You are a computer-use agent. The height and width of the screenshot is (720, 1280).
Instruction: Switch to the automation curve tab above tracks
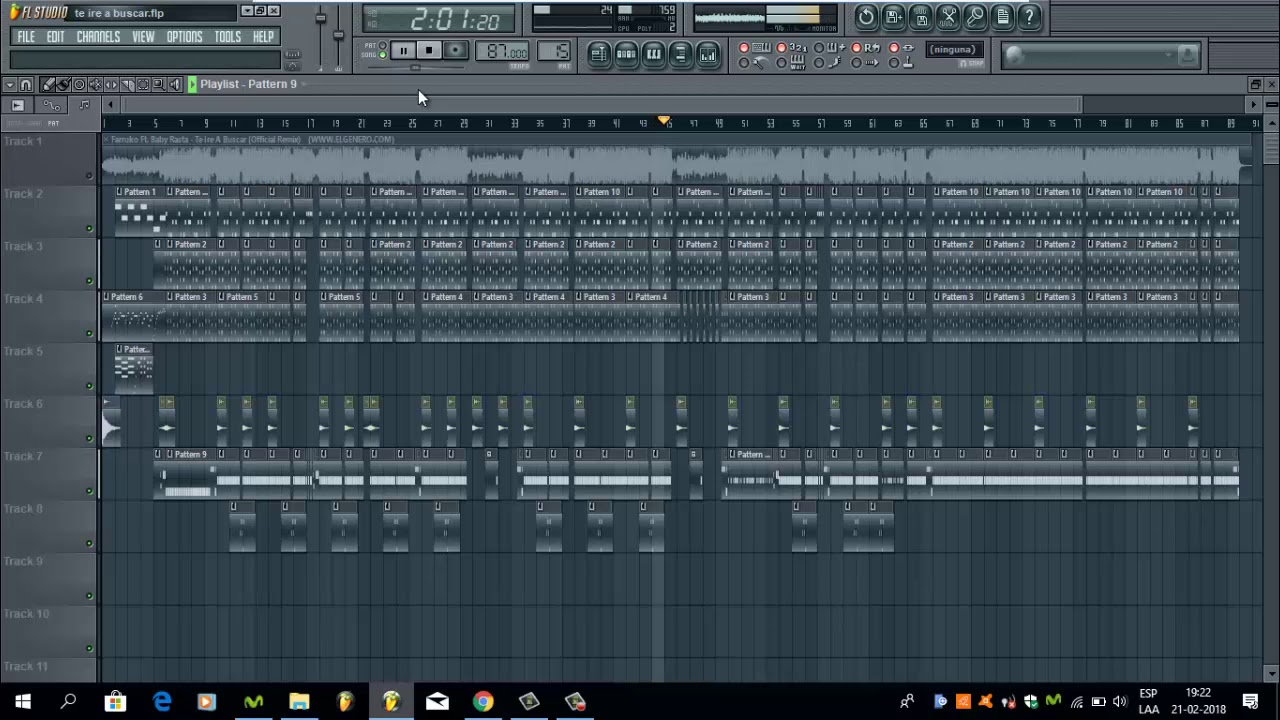pyautogui.click(x=51, y=105)
